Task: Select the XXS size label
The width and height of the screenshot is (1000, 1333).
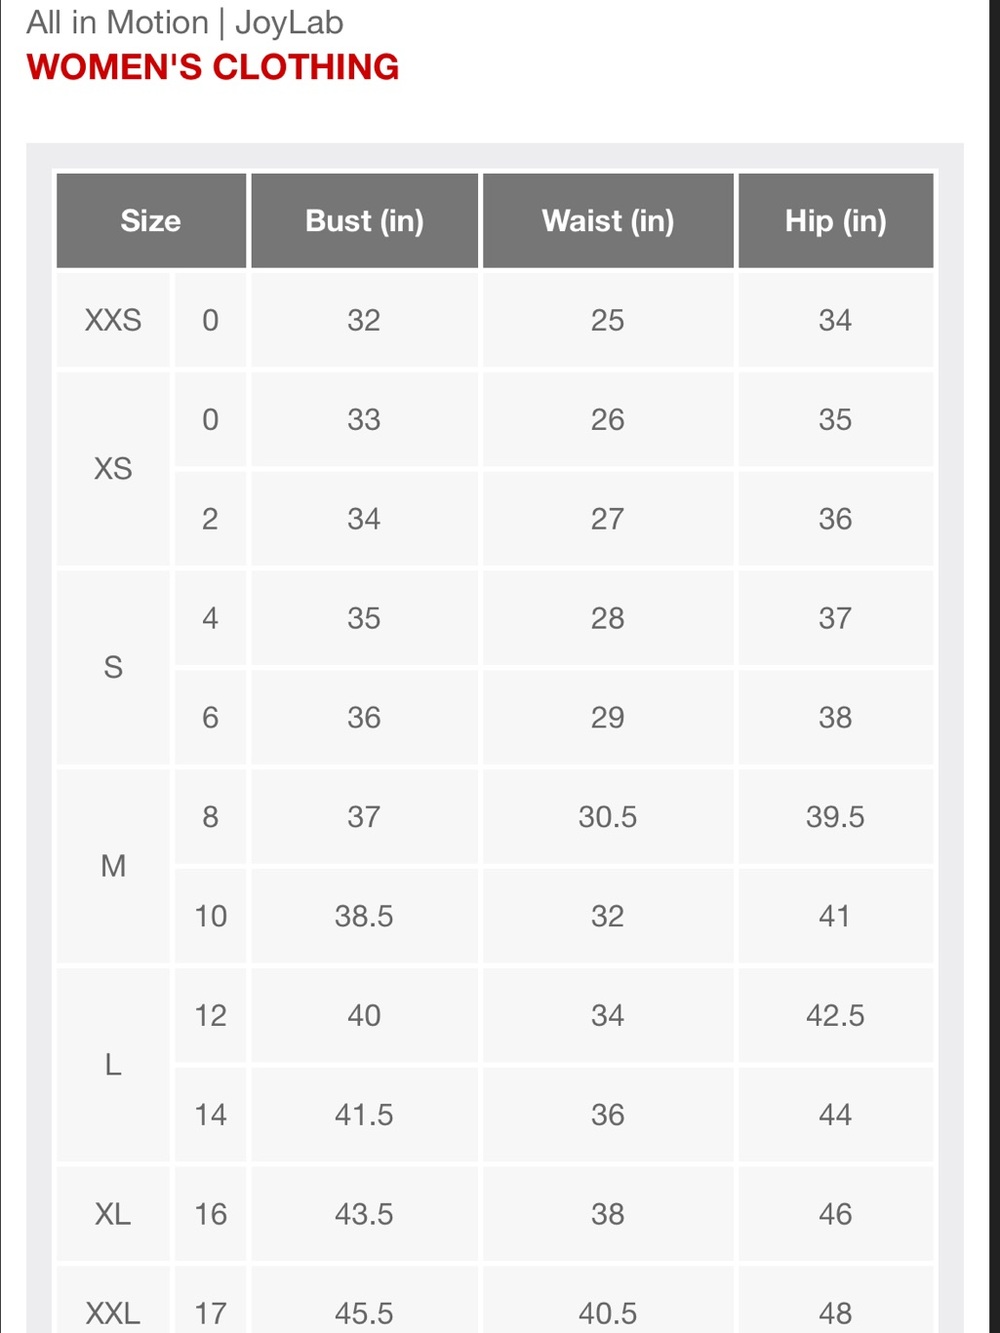Action: click(113, 320)
